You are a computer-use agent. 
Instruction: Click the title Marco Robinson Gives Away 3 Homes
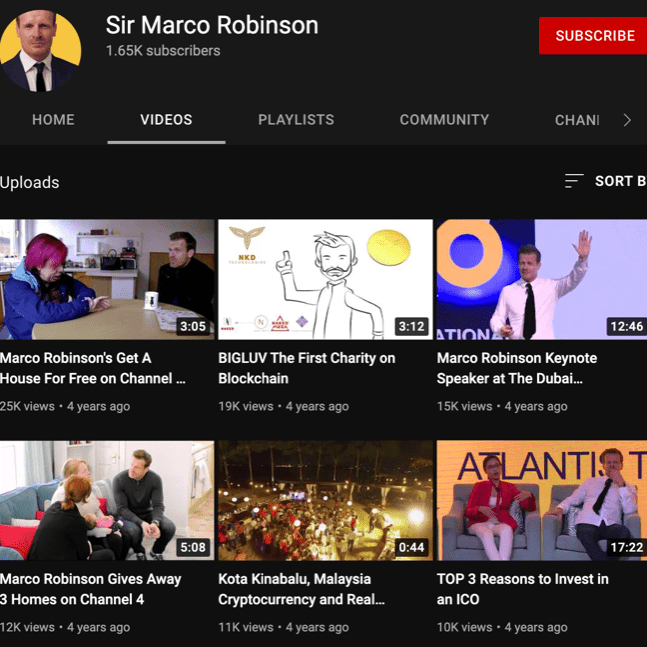[90, 589]
